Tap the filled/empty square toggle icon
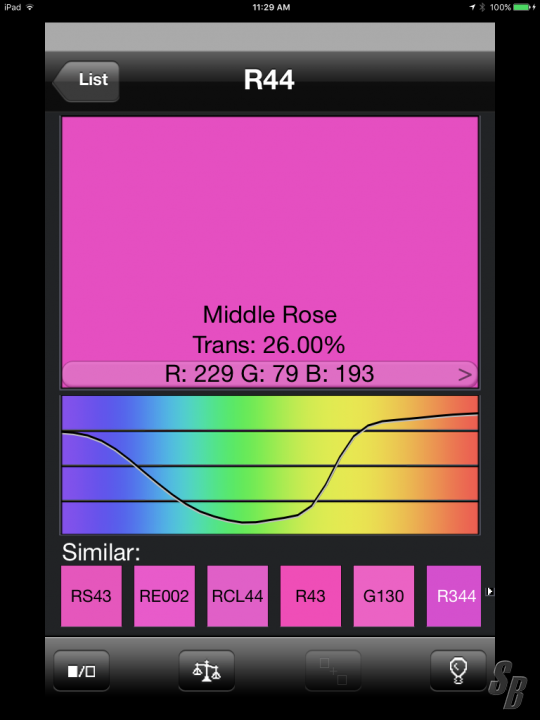Viewport: 540px width, 720px height. coord(81,671)
